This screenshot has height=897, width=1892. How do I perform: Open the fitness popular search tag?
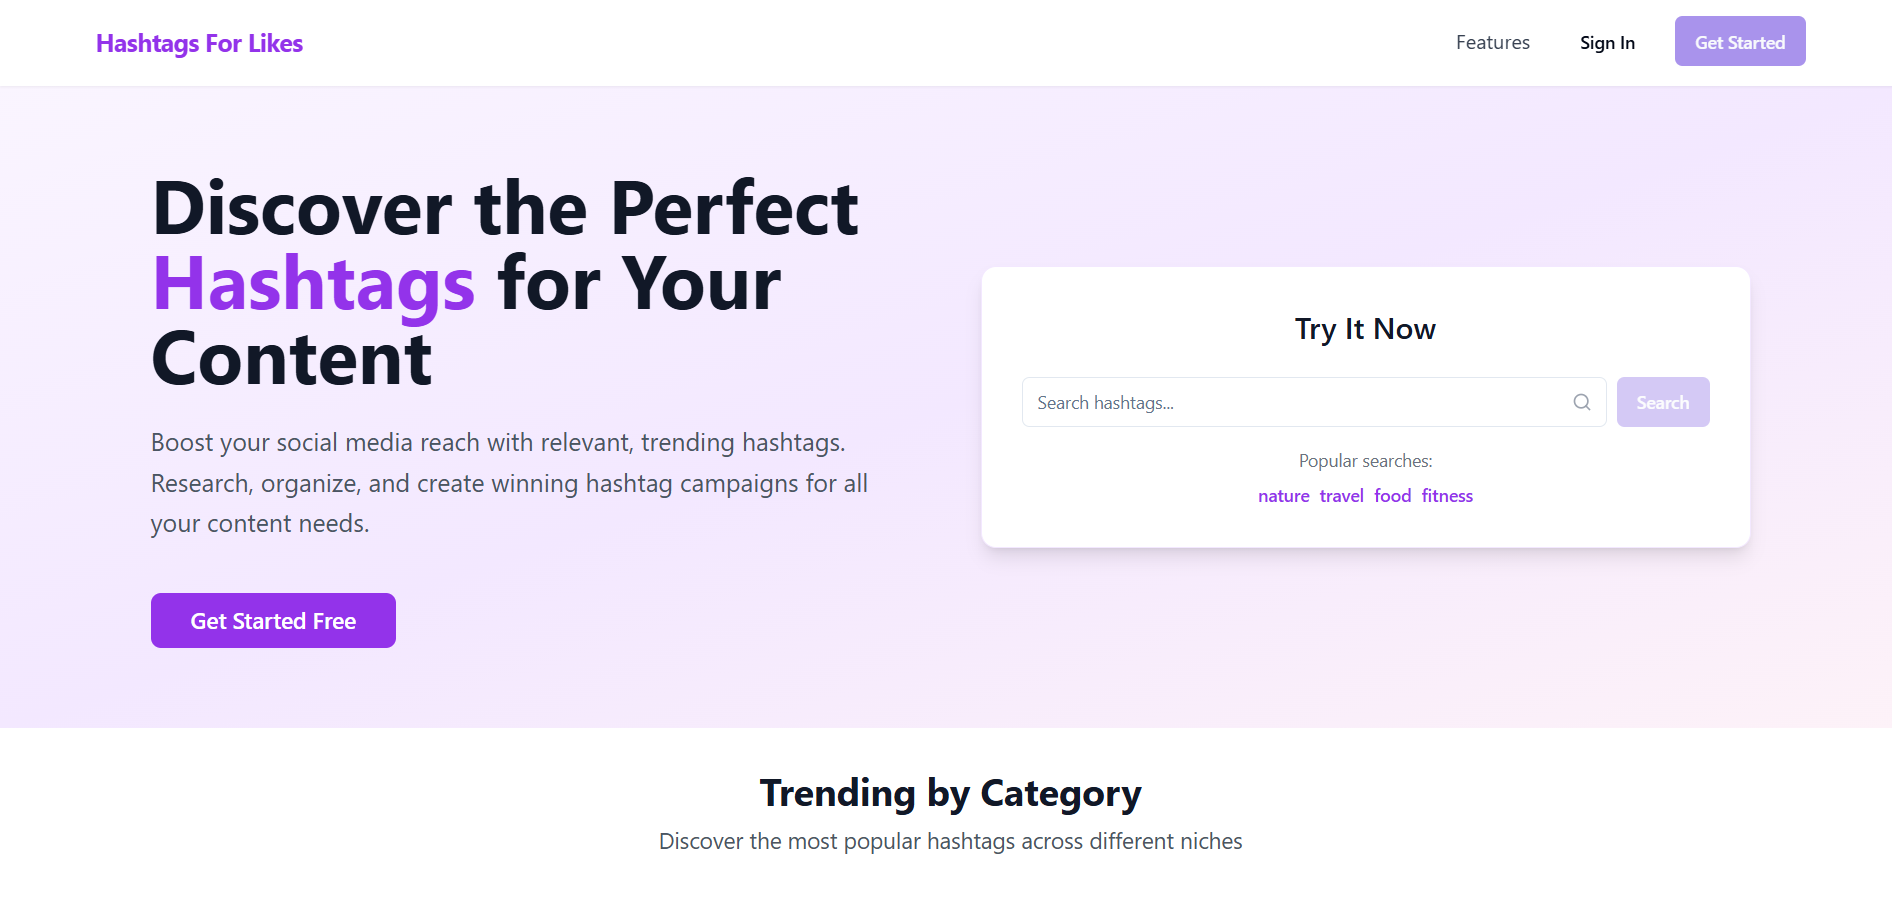(1447, 496)
